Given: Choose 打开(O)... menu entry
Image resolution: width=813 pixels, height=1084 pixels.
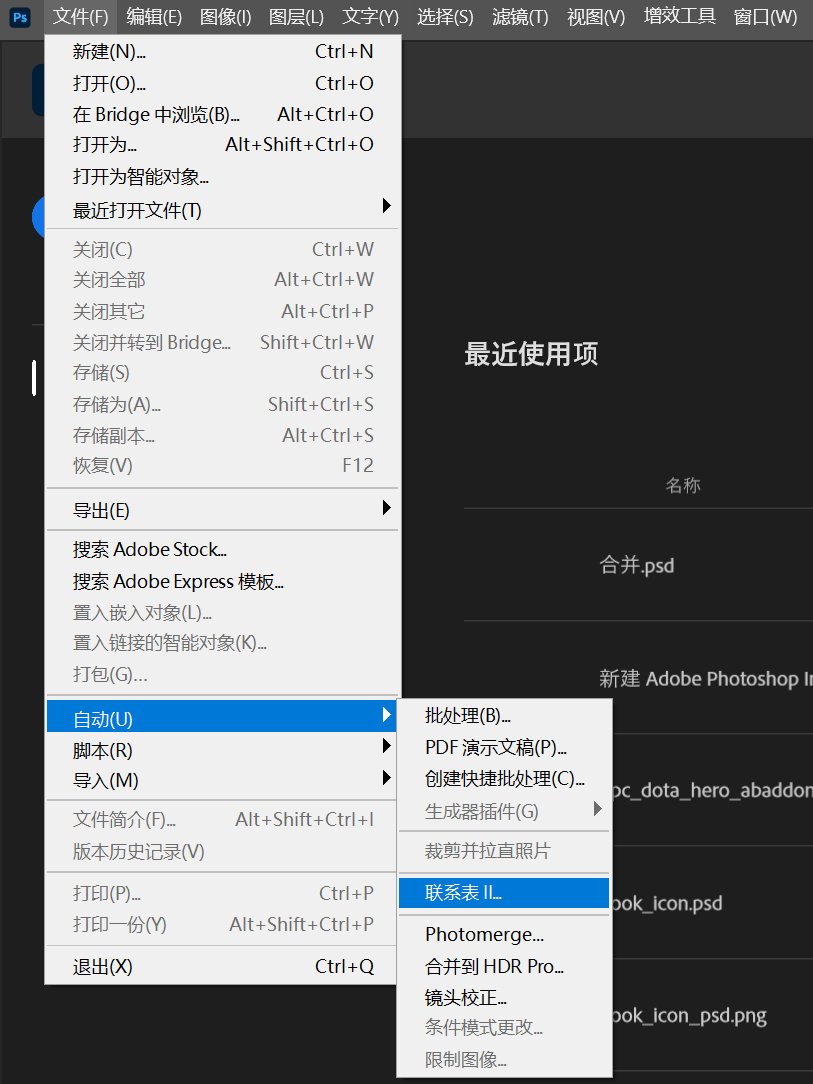Looking at the screenshot, I should 222,83.
